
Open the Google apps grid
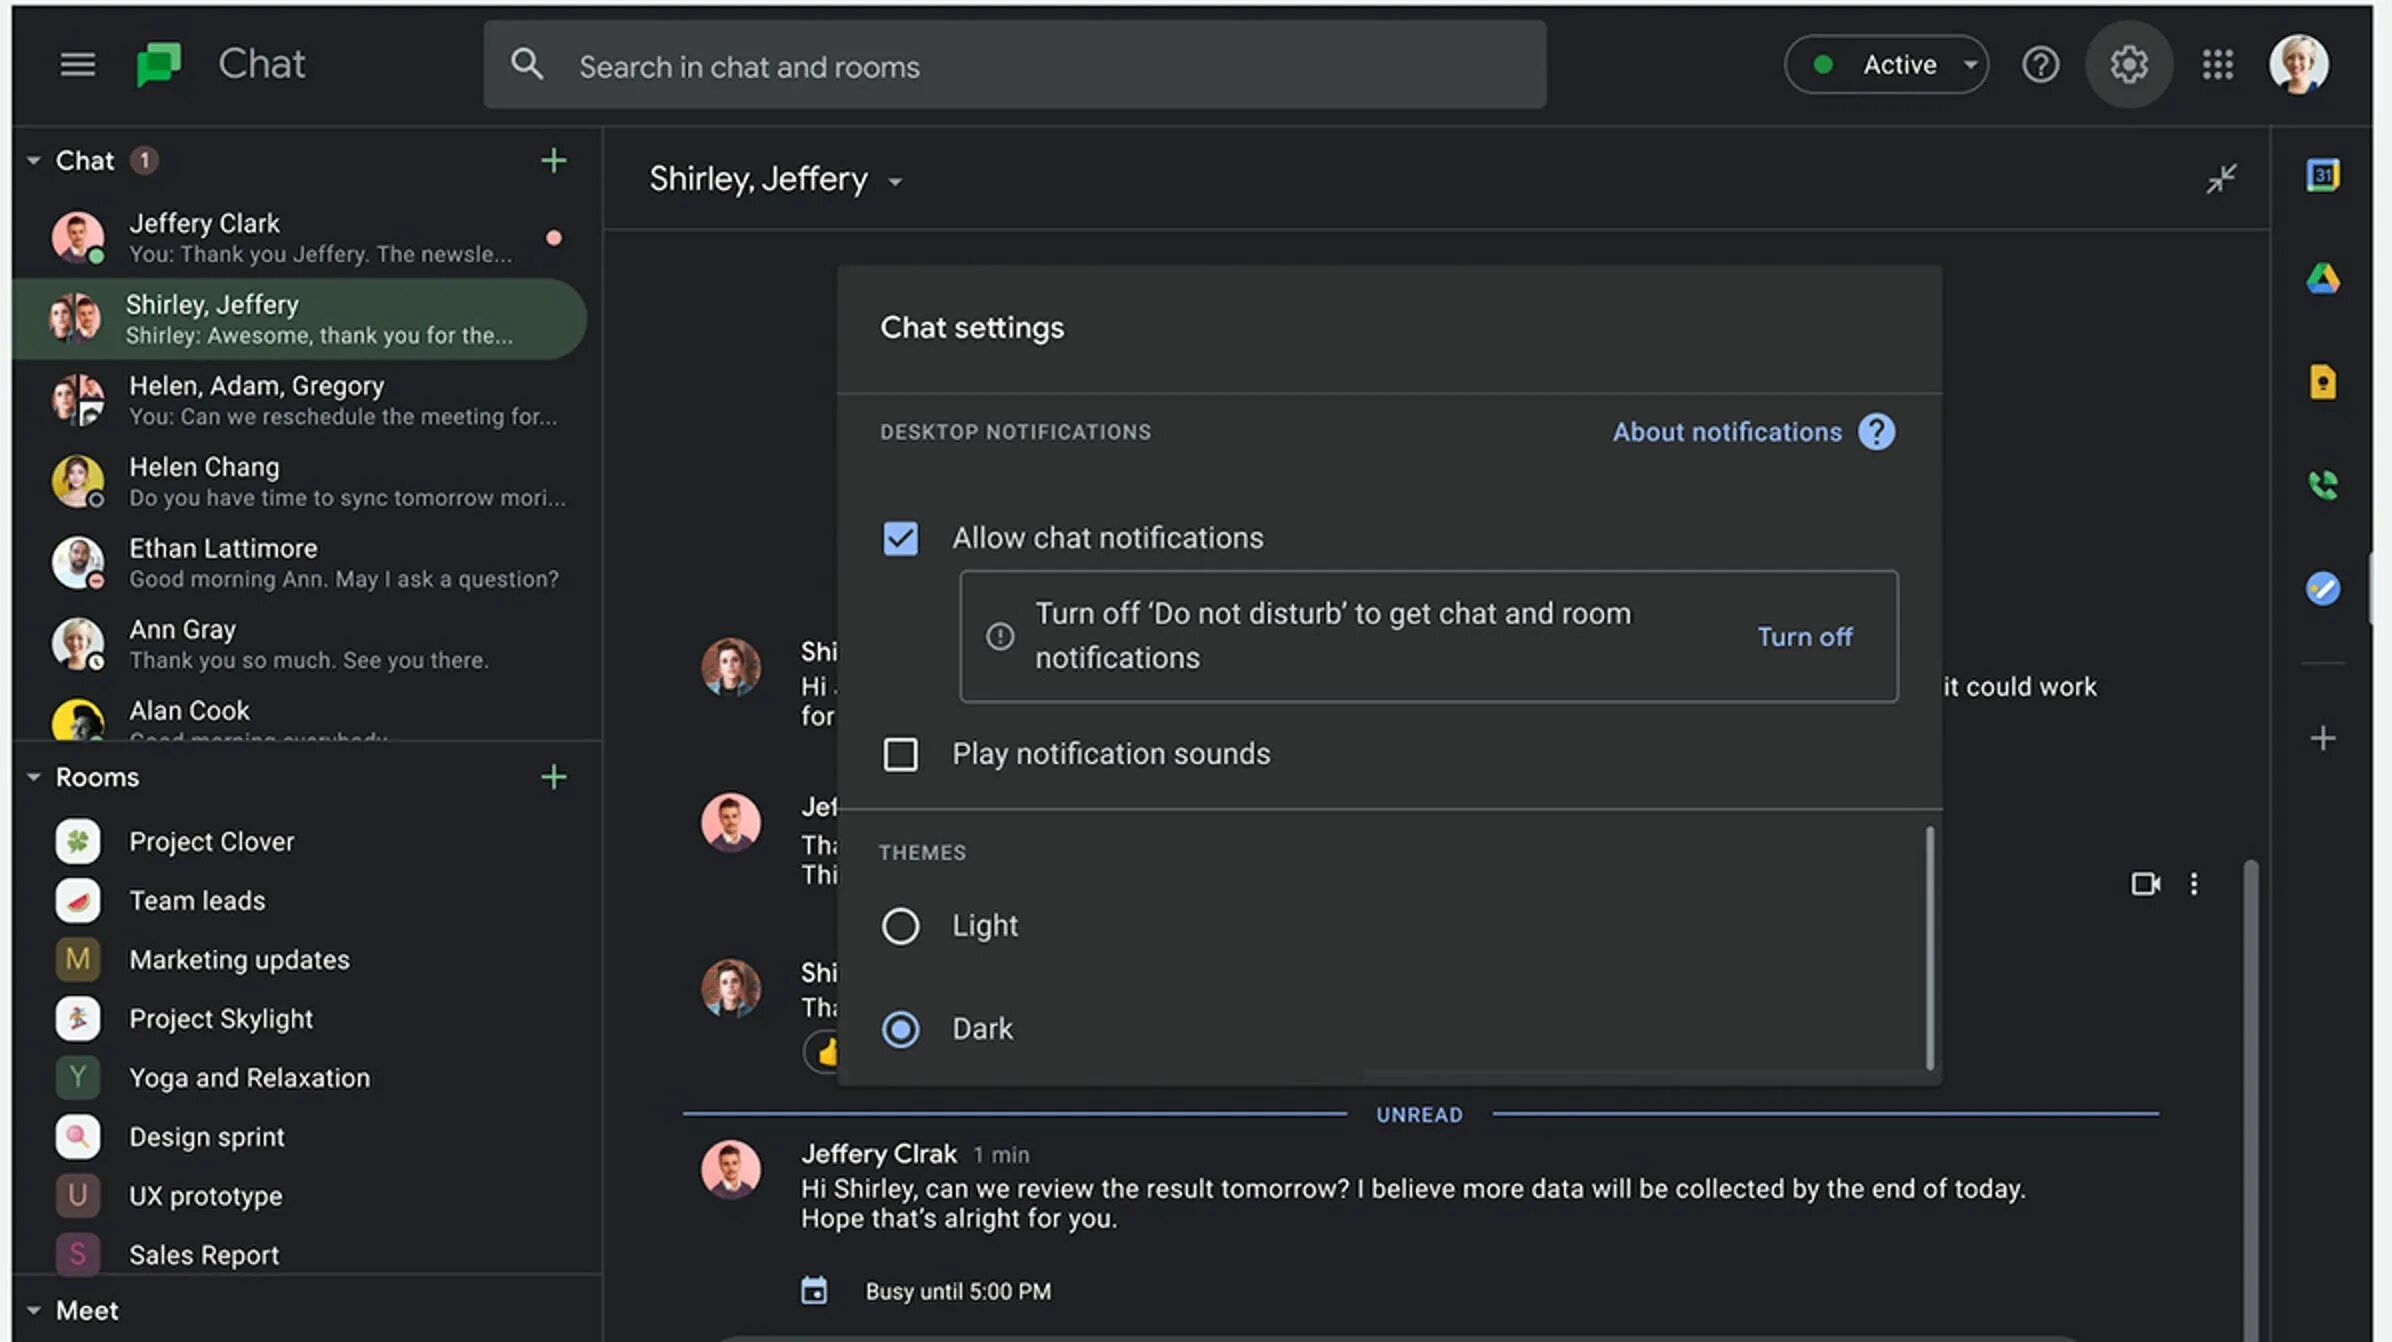click(x=2217, y=65)
